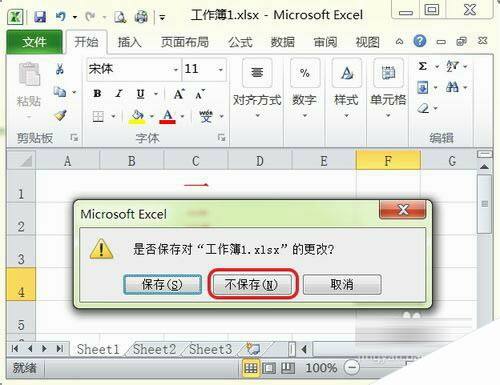
Task: Expand the 样式 (Styles) group
Action: pyautogui.click(x=347, y=88)
